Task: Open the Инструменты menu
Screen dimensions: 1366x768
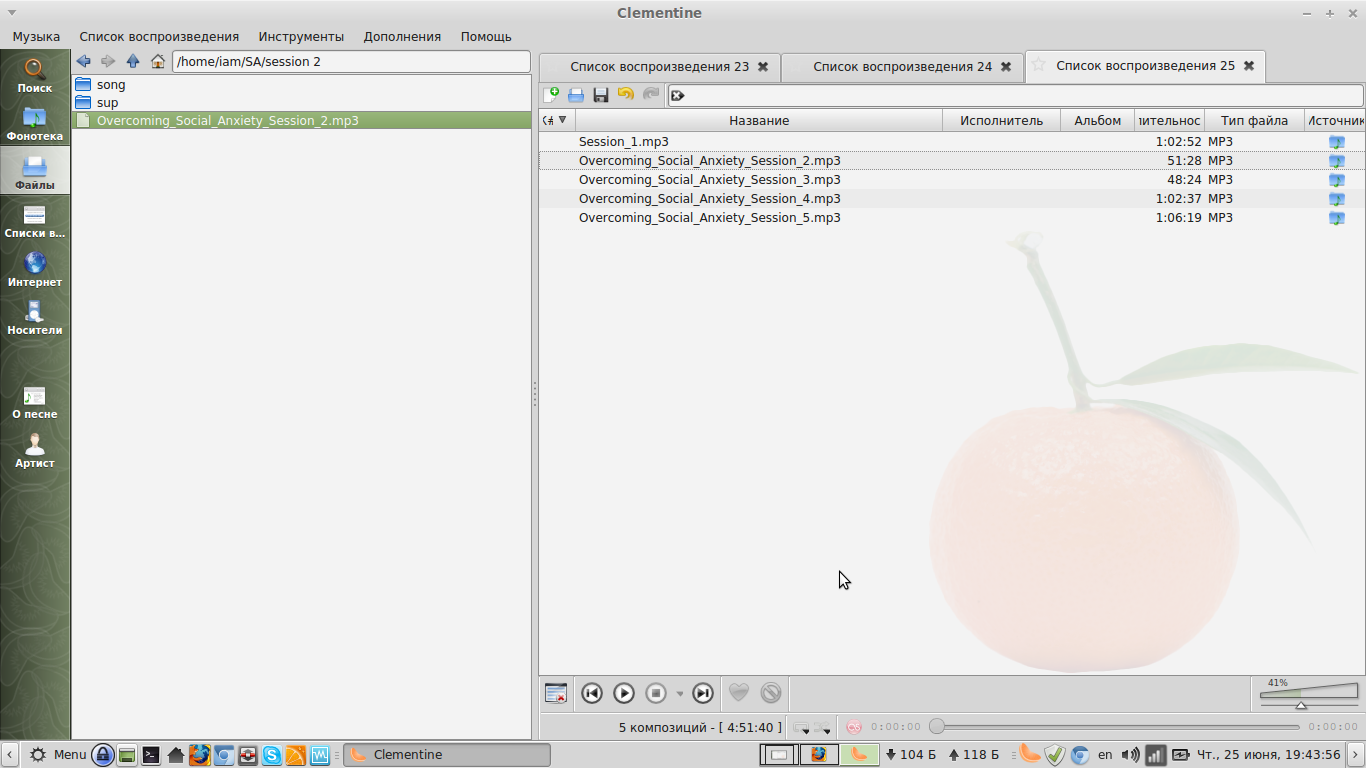Action: tap(301, 37)
